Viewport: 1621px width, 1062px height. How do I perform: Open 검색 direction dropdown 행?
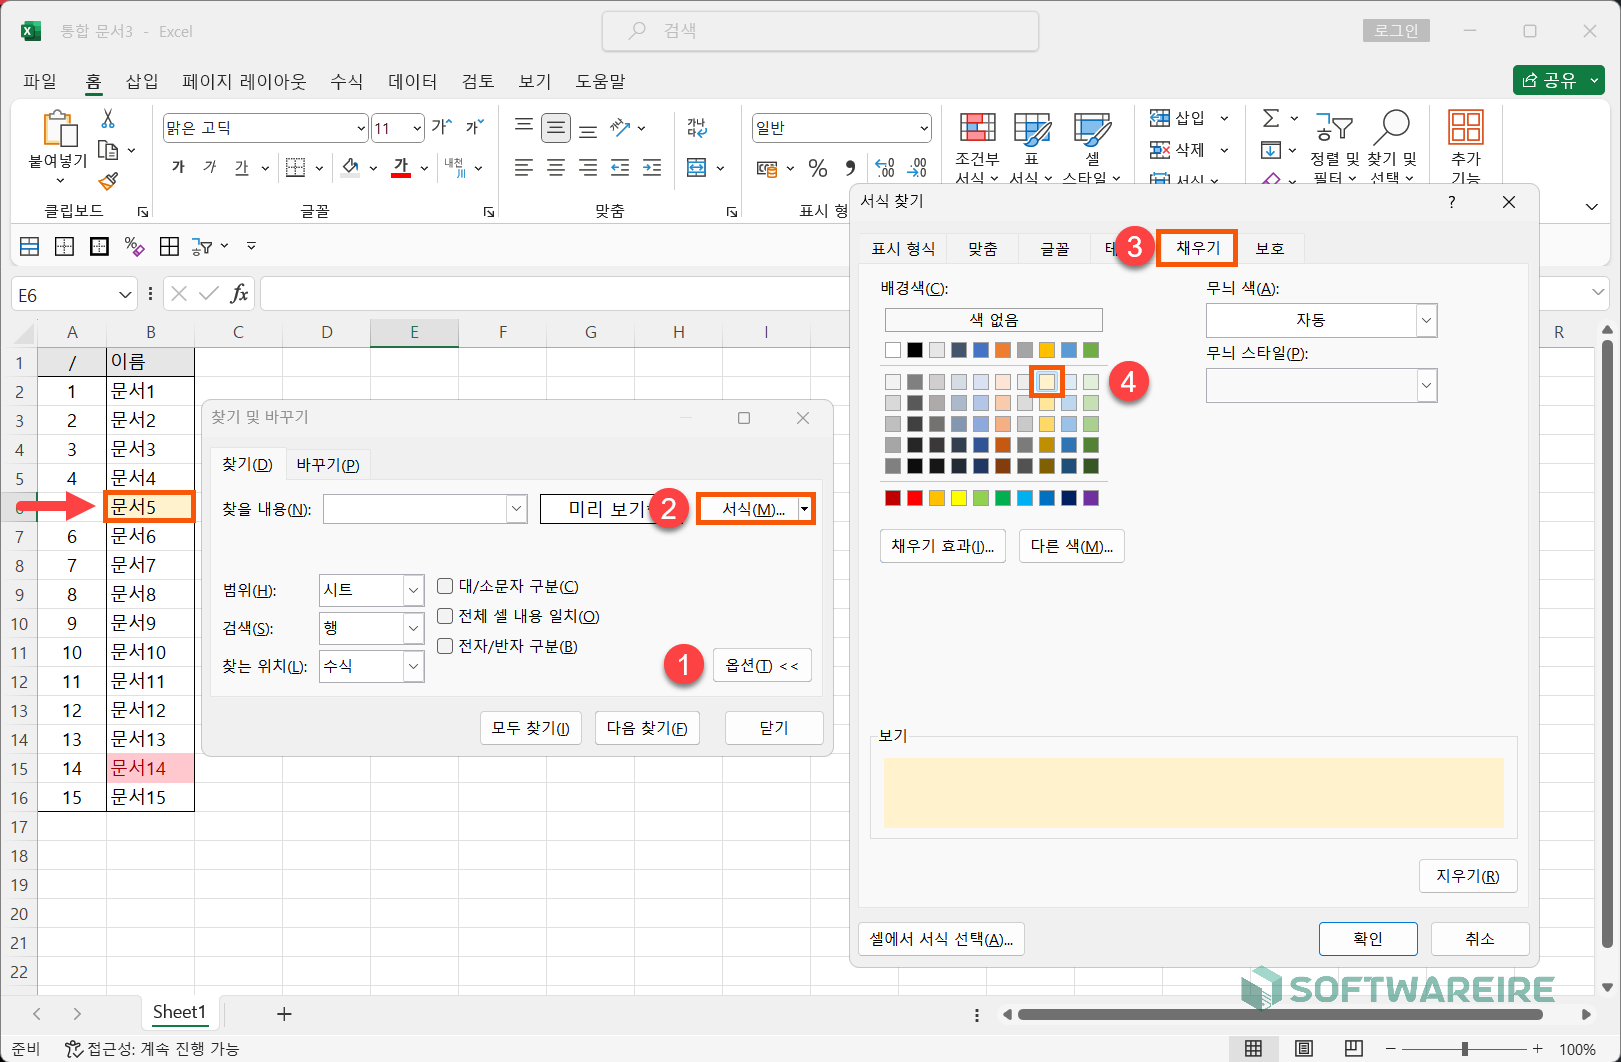(413, 628)
